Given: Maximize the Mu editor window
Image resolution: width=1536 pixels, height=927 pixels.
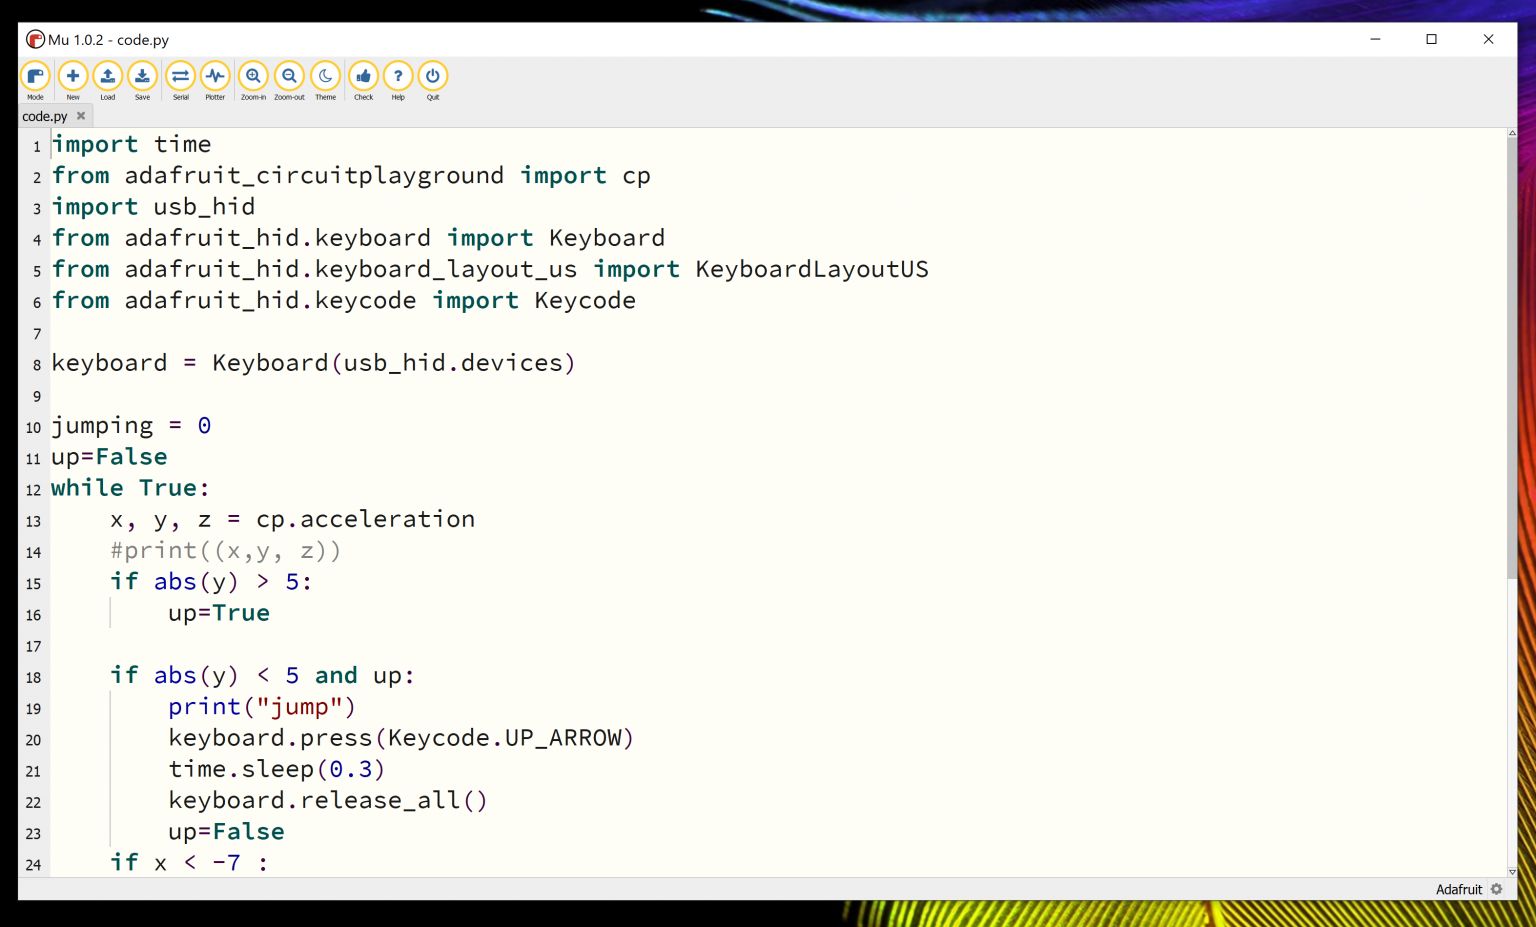Looking at the screenshot, I should [1431, 39].
